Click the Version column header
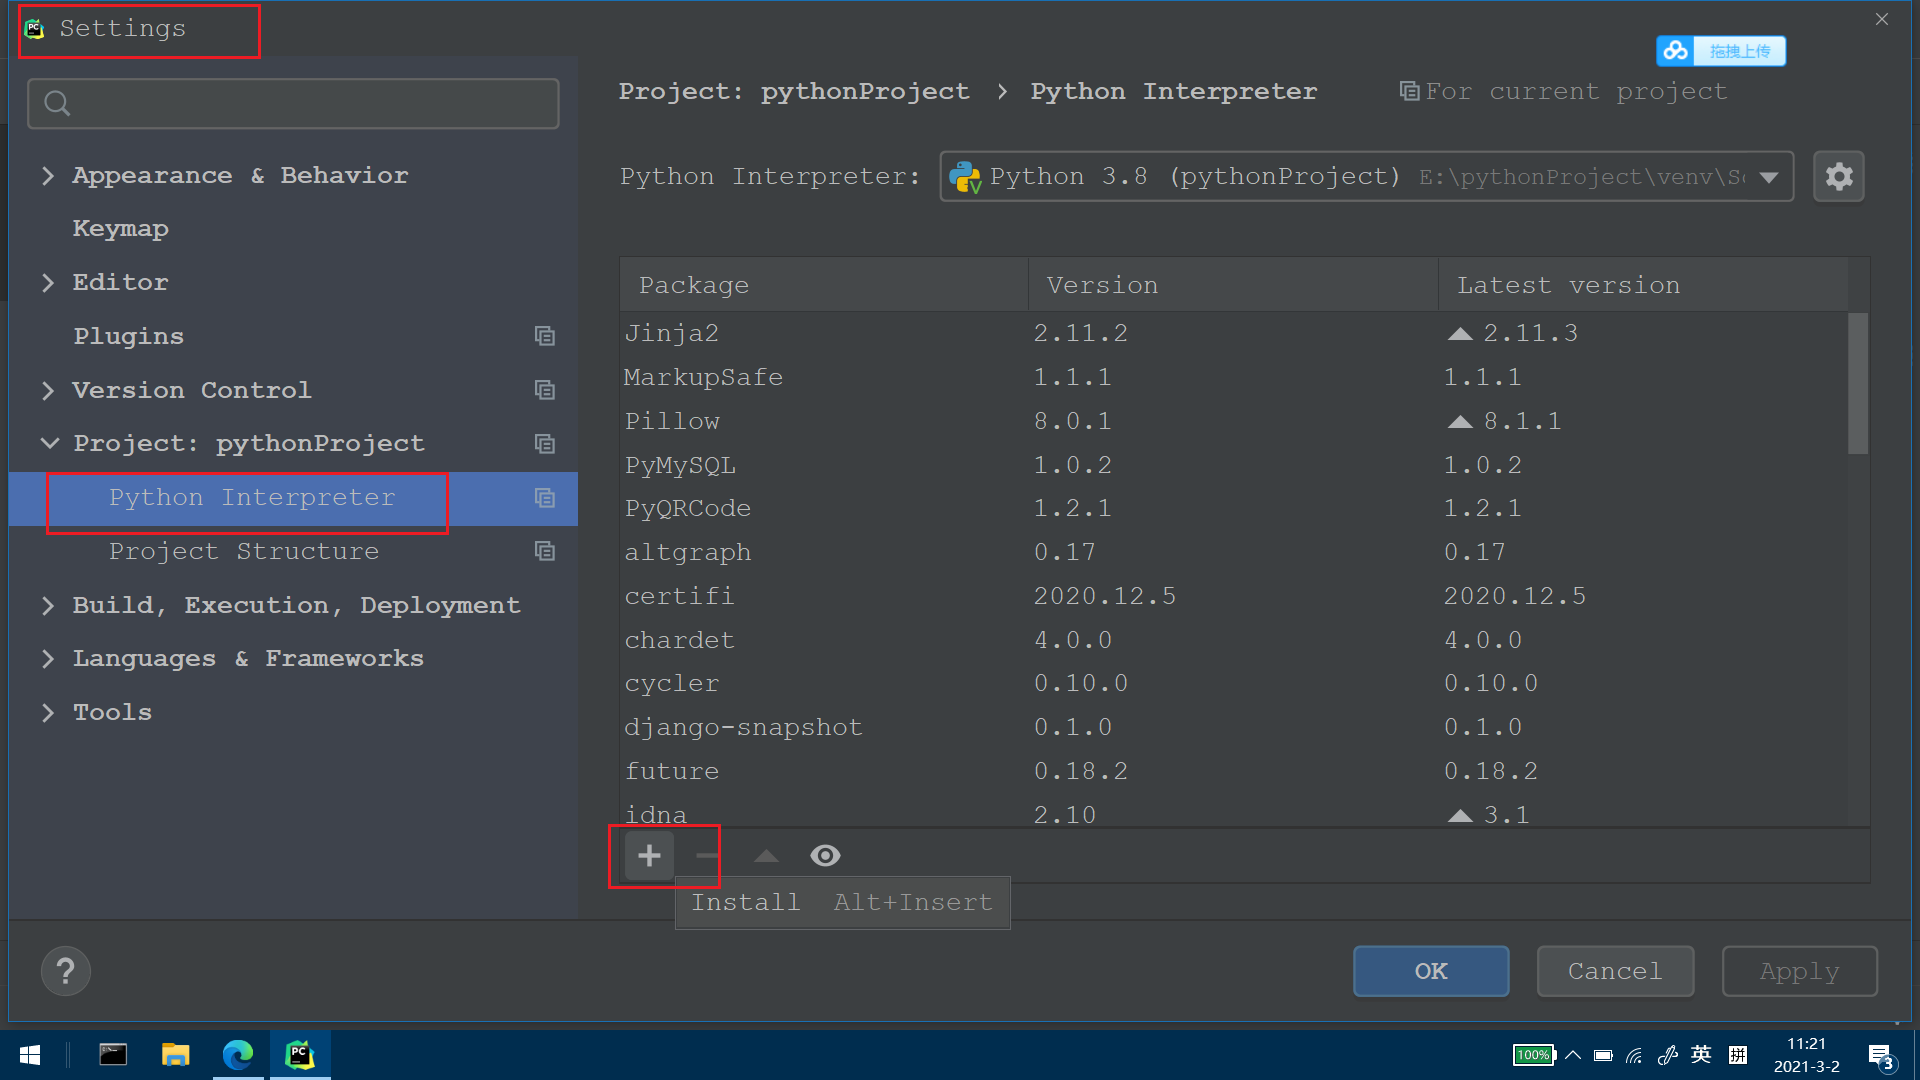The image size is (1920, 1080). pos(1233,285)
